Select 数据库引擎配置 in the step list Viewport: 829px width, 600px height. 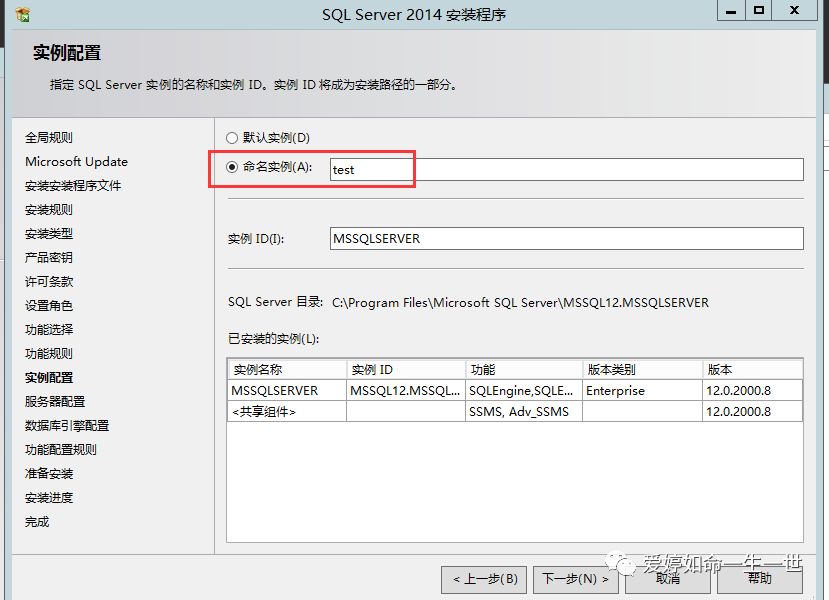67,426
